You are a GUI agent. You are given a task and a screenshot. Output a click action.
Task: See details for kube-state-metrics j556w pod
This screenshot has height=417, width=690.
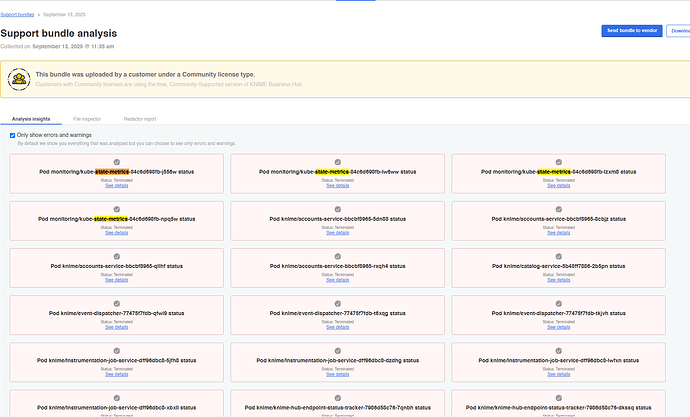[117, 186]
